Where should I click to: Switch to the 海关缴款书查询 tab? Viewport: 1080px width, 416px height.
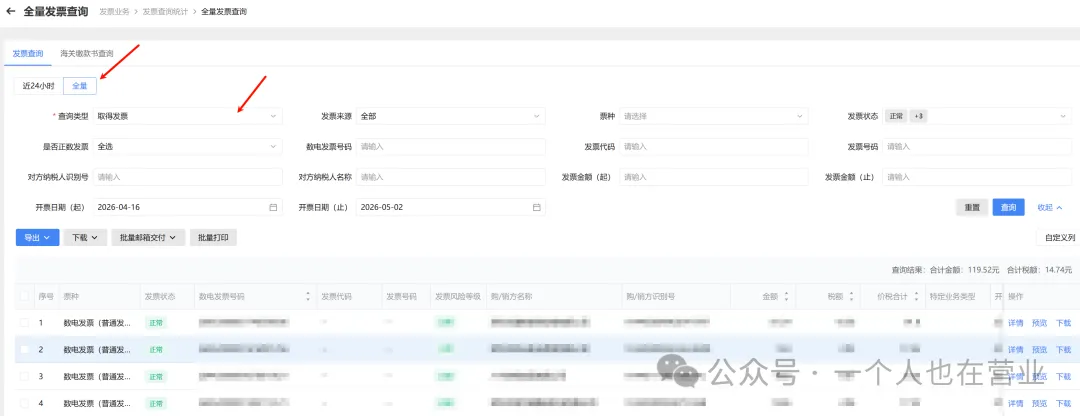click(87, 54)
